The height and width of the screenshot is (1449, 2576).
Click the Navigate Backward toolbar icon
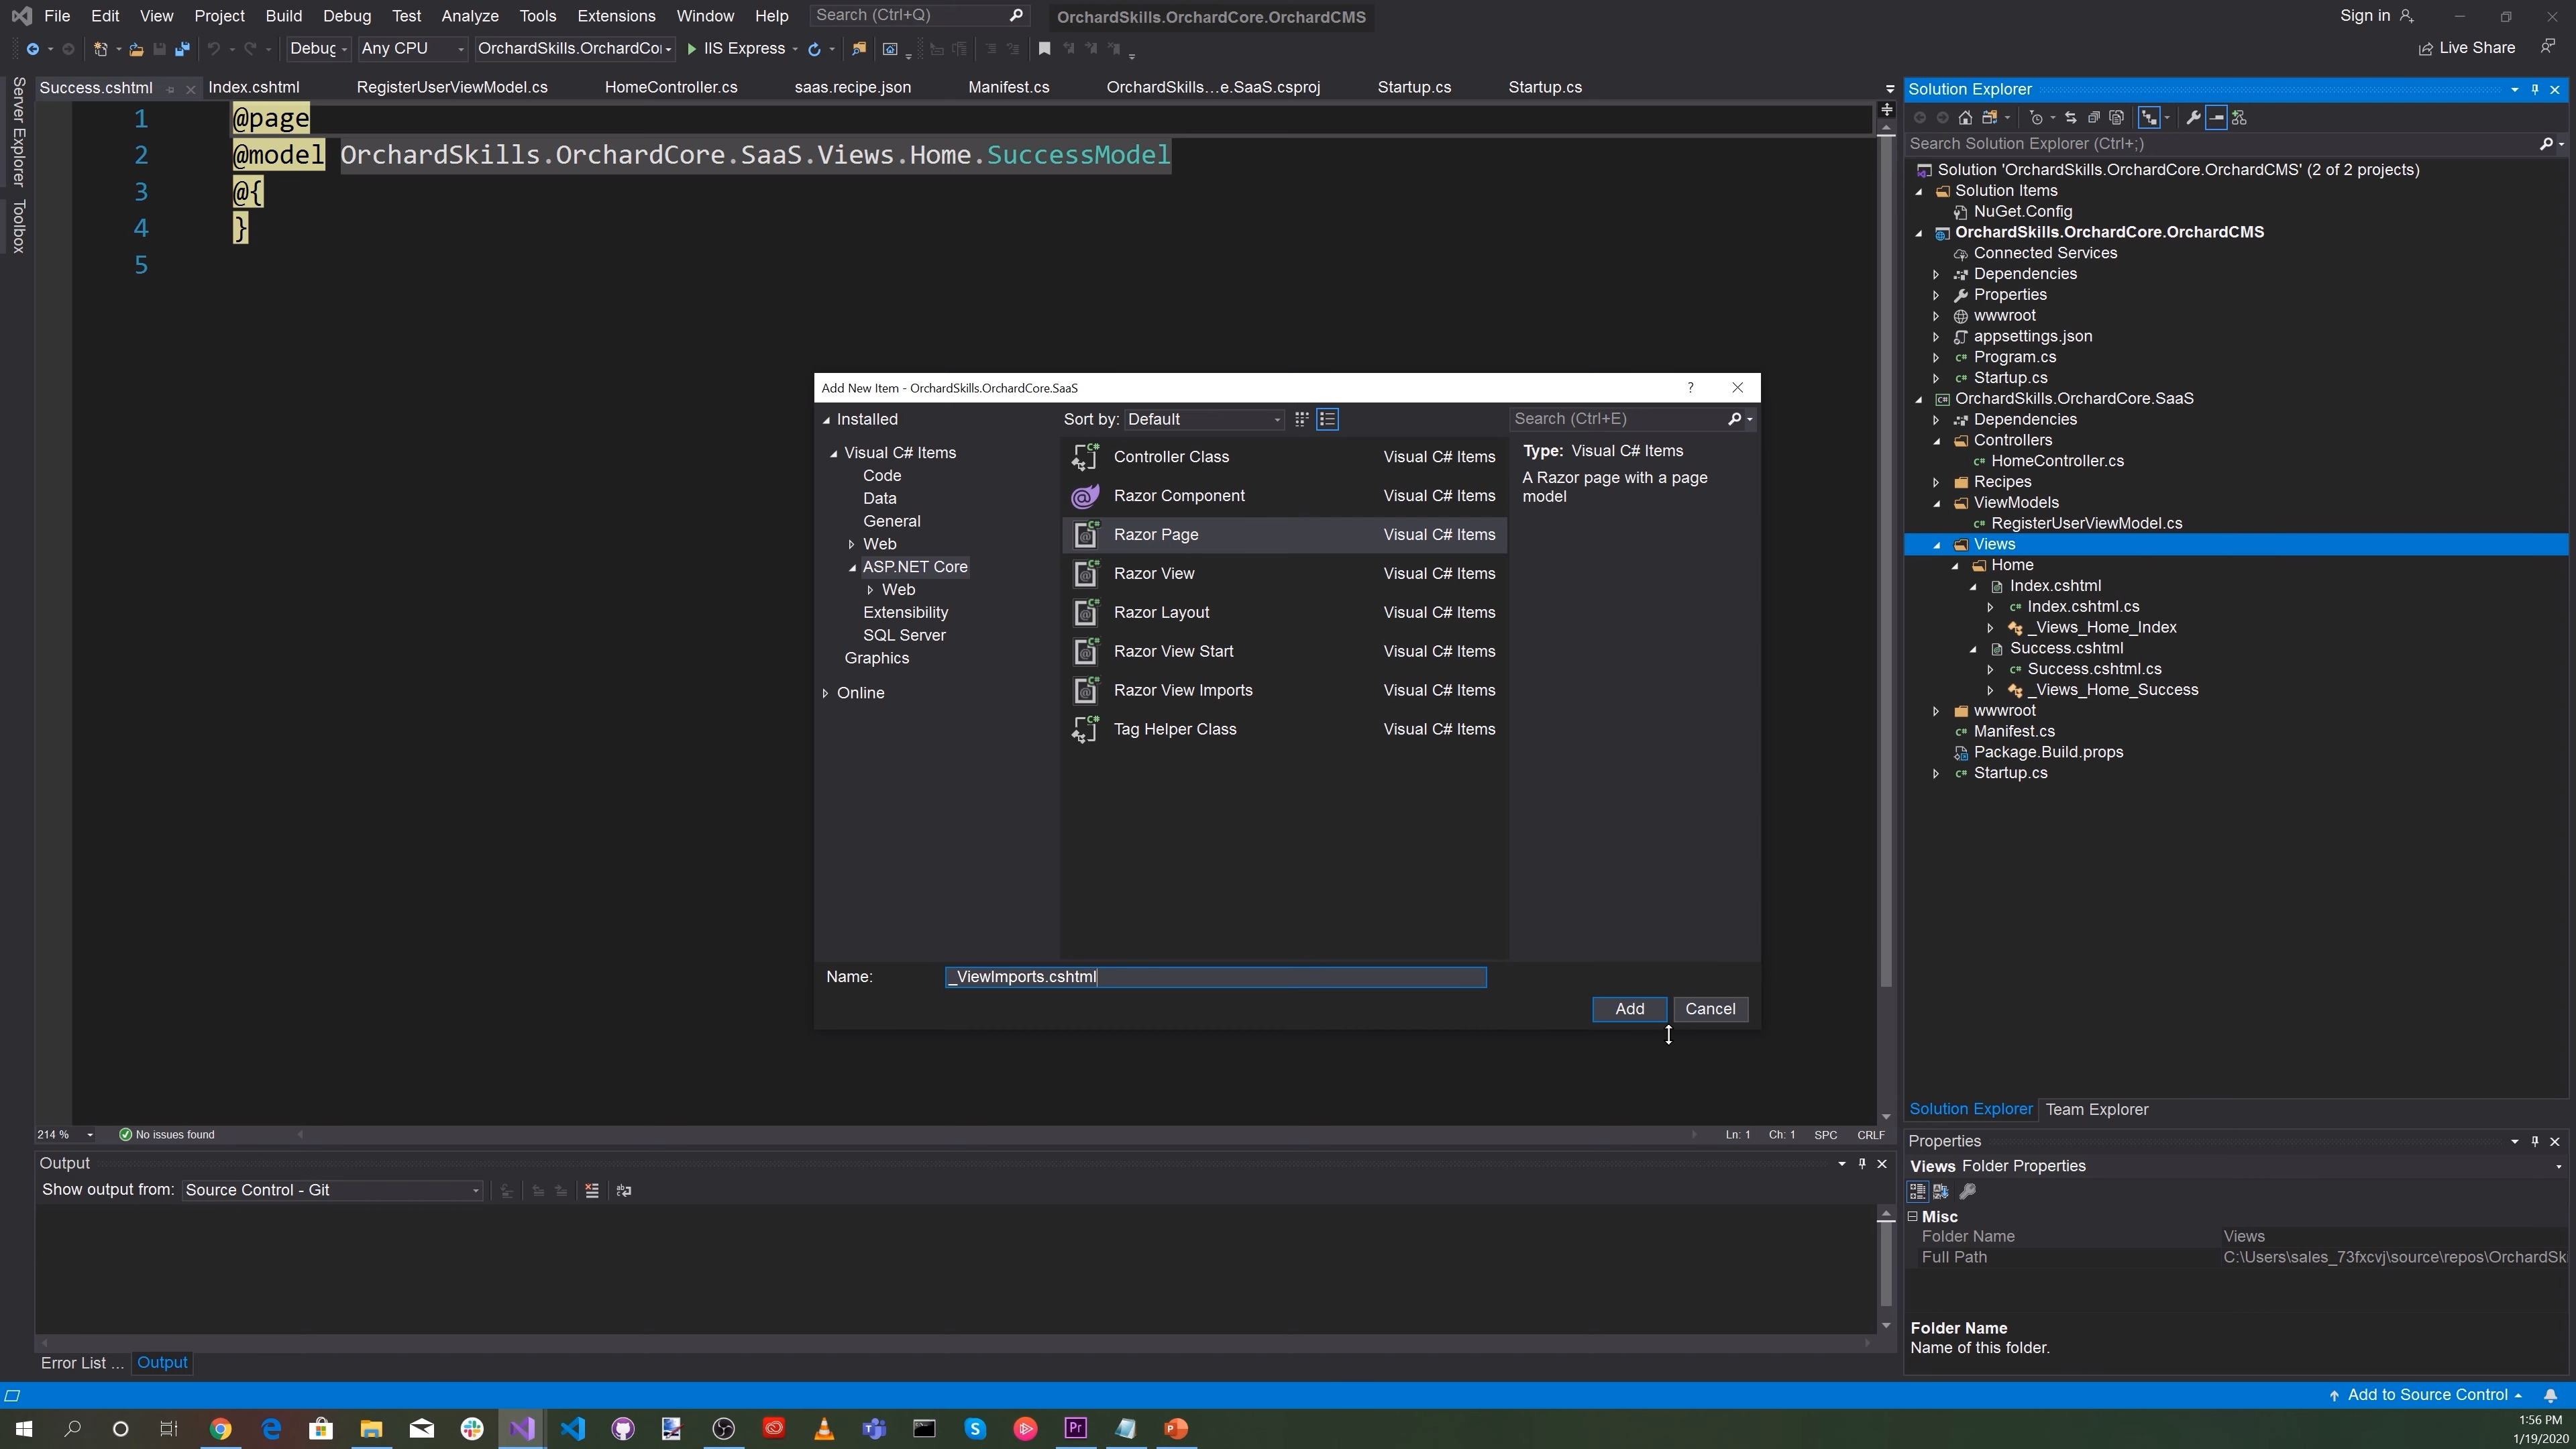(x=32, y=49)
